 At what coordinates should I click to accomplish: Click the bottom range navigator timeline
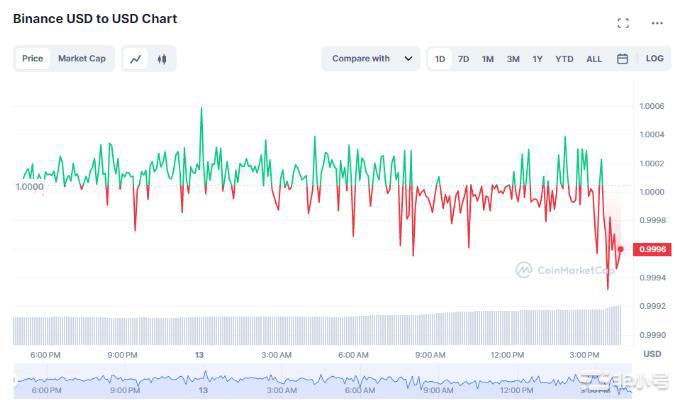(x=320, y=383)
